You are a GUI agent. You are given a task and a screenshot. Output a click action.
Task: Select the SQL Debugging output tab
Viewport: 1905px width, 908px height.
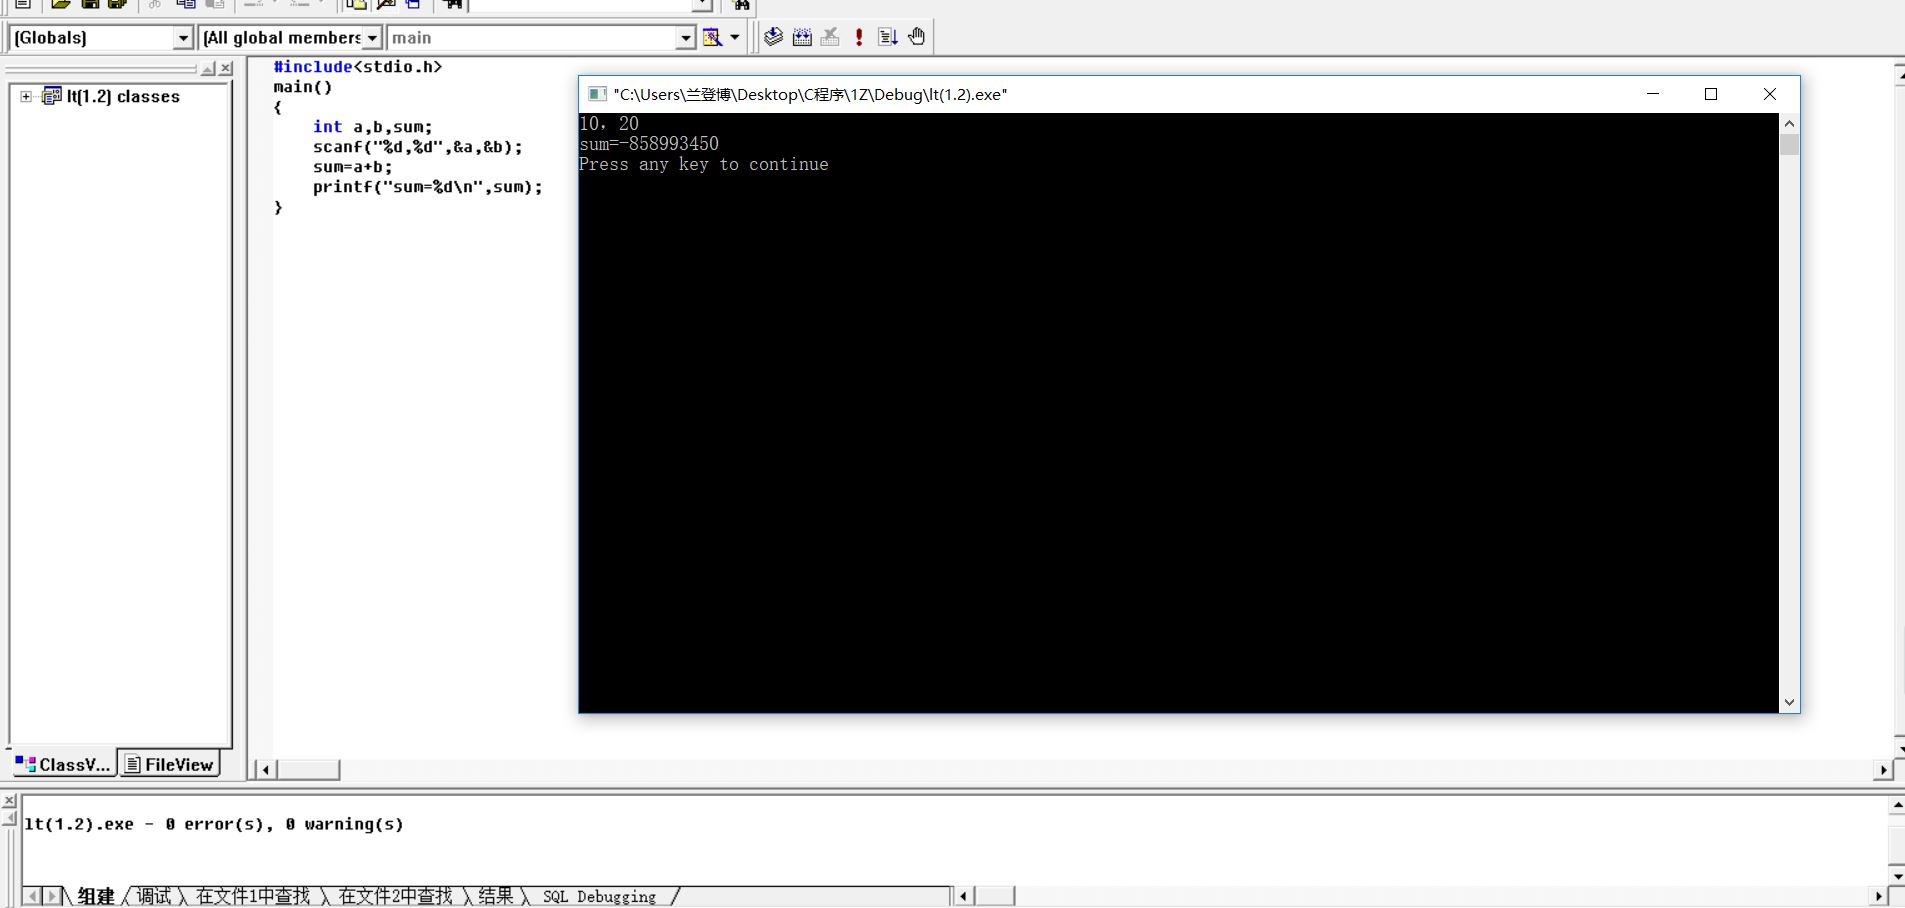[600, 896]
